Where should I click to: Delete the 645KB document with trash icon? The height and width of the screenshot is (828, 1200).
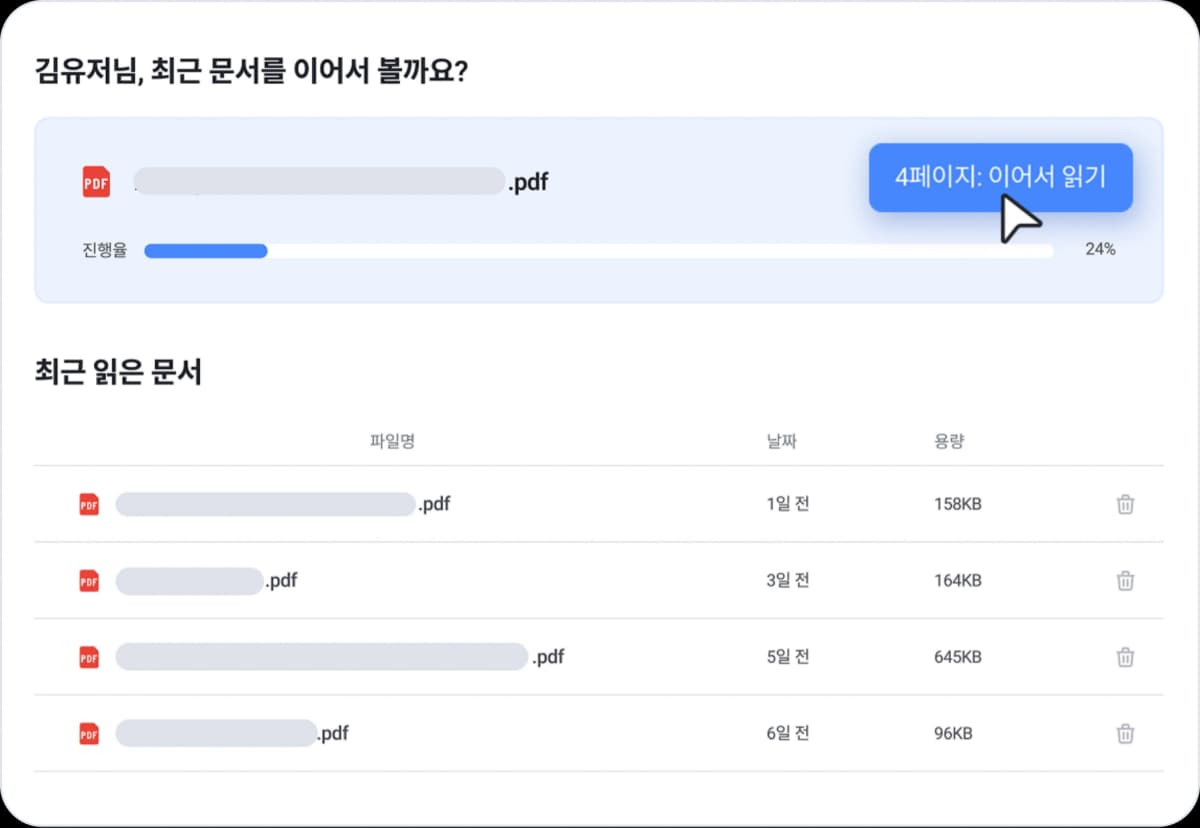(x=1125, y=657)
